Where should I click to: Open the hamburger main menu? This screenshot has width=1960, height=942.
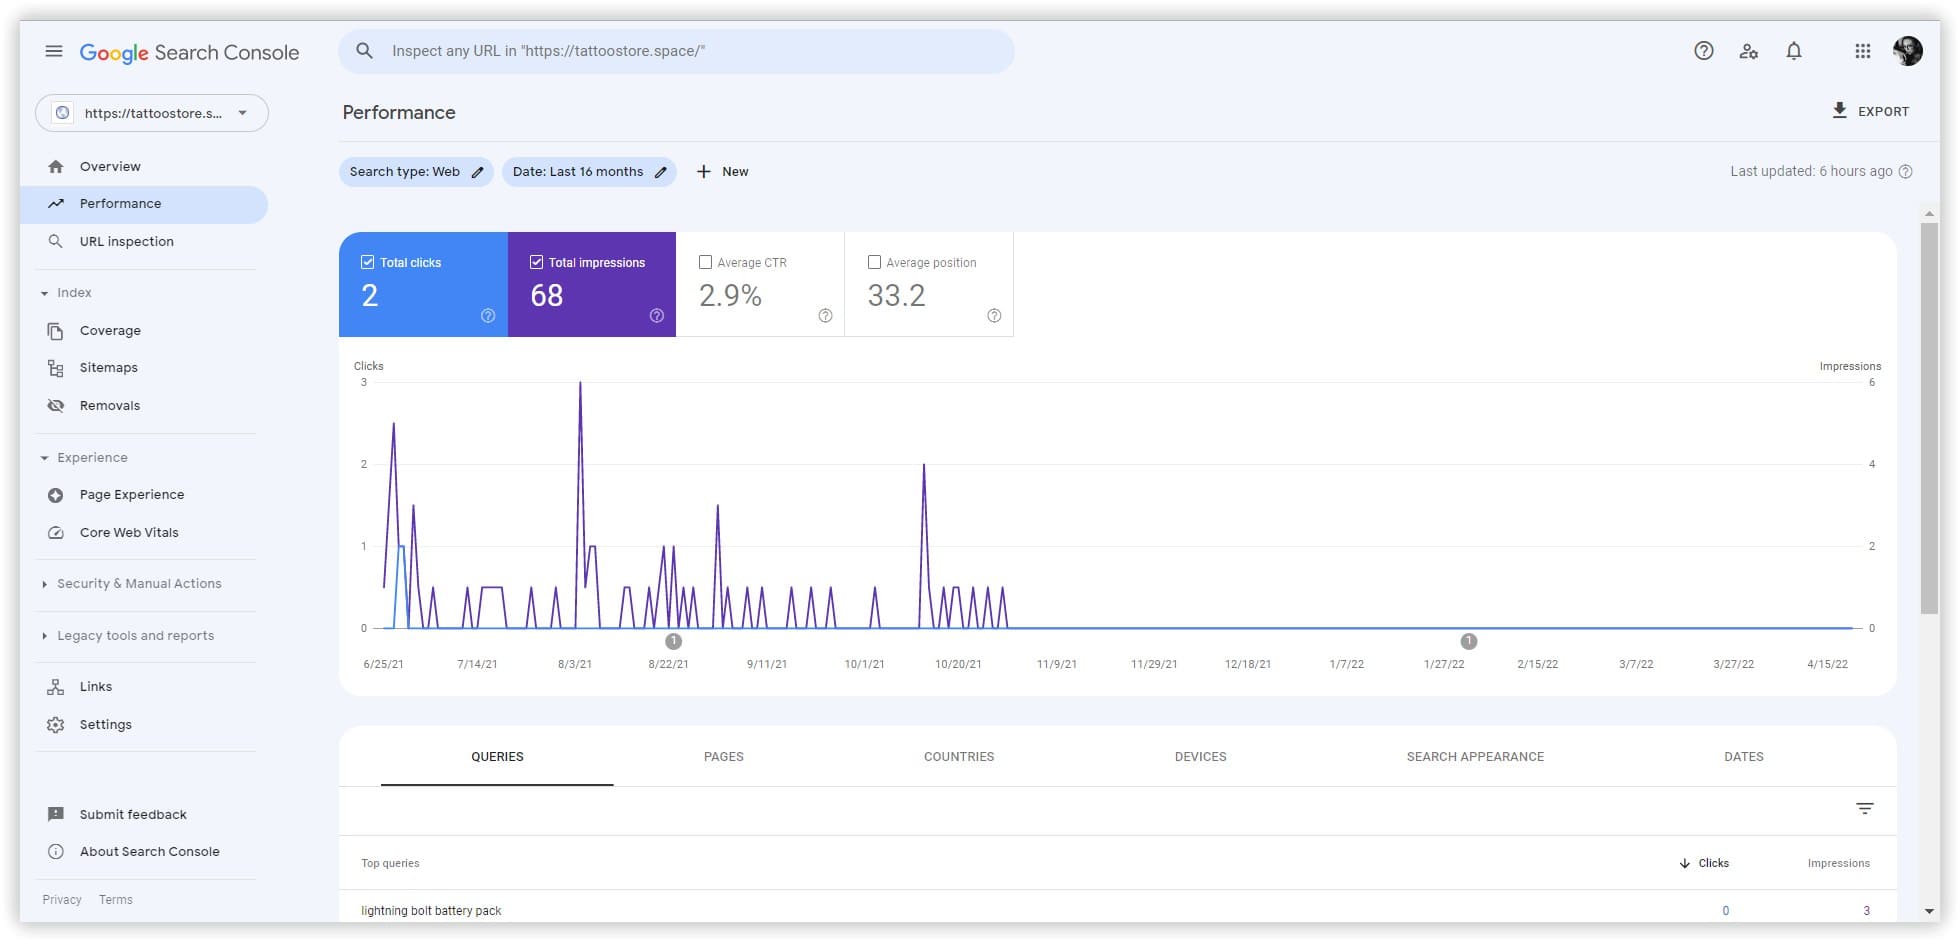tap(54, 51)
